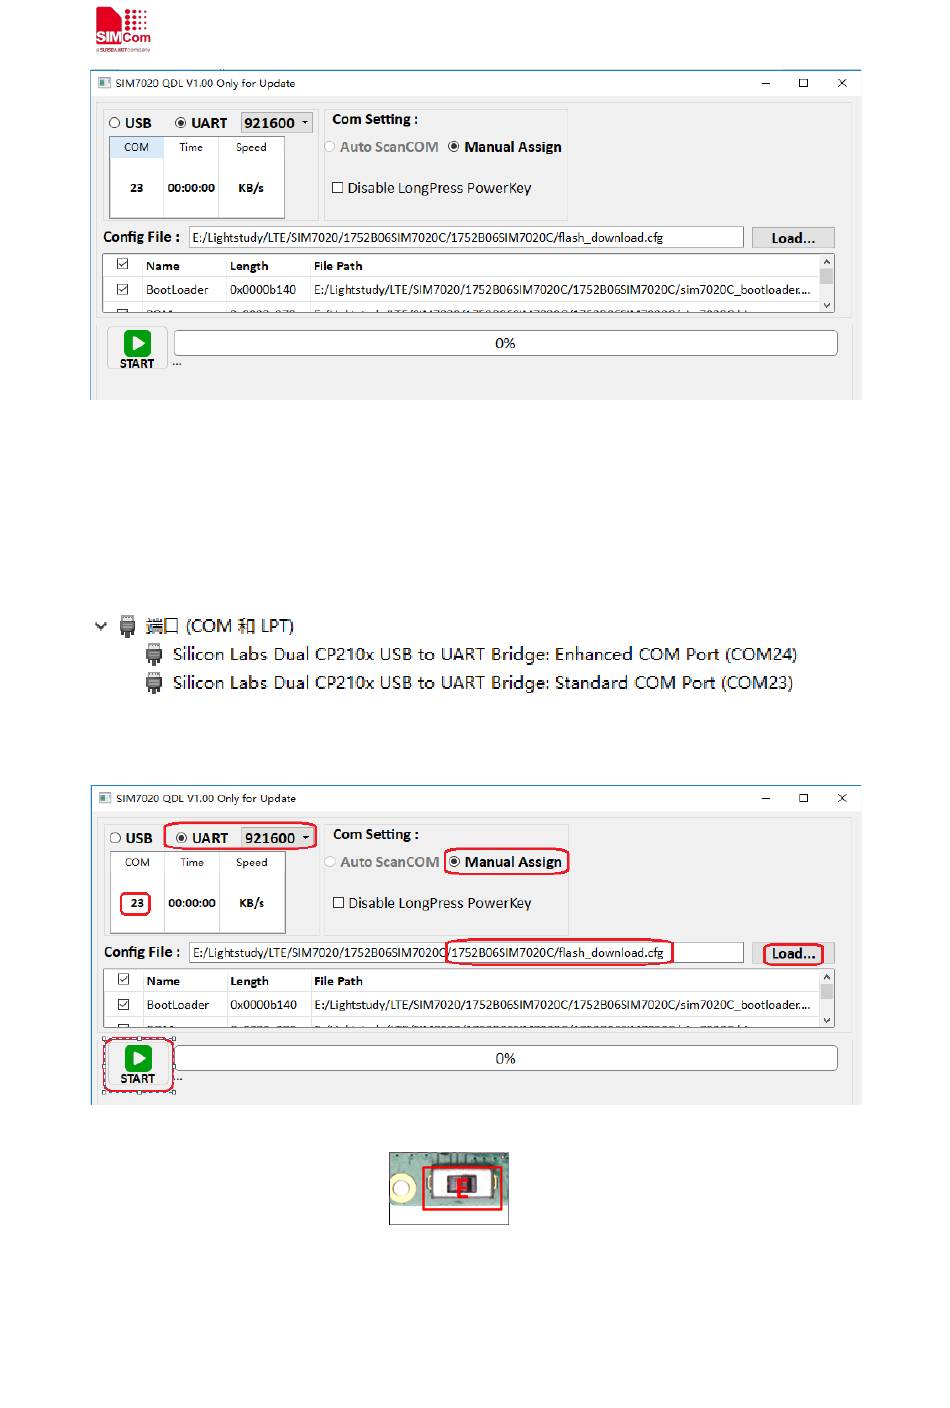This screenshot has width=950, height=1408.
Task: Toggle the BootLoader row checkbox in the lower window
Action: pyautogui.click(x=124, y=1004)
